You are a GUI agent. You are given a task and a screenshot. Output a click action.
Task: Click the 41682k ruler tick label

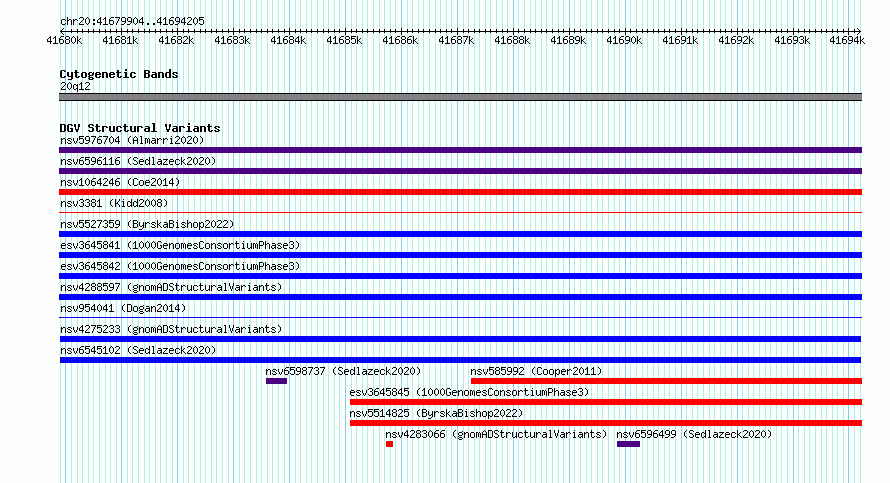pyautogui.click(x=176, y=40)
